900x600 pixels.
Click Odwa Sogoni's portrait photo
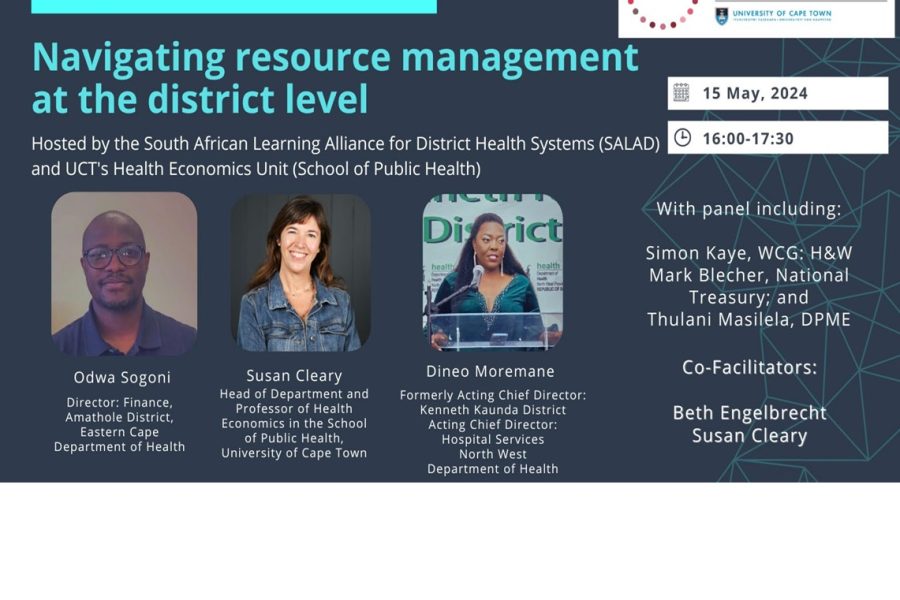coord(124,274)
